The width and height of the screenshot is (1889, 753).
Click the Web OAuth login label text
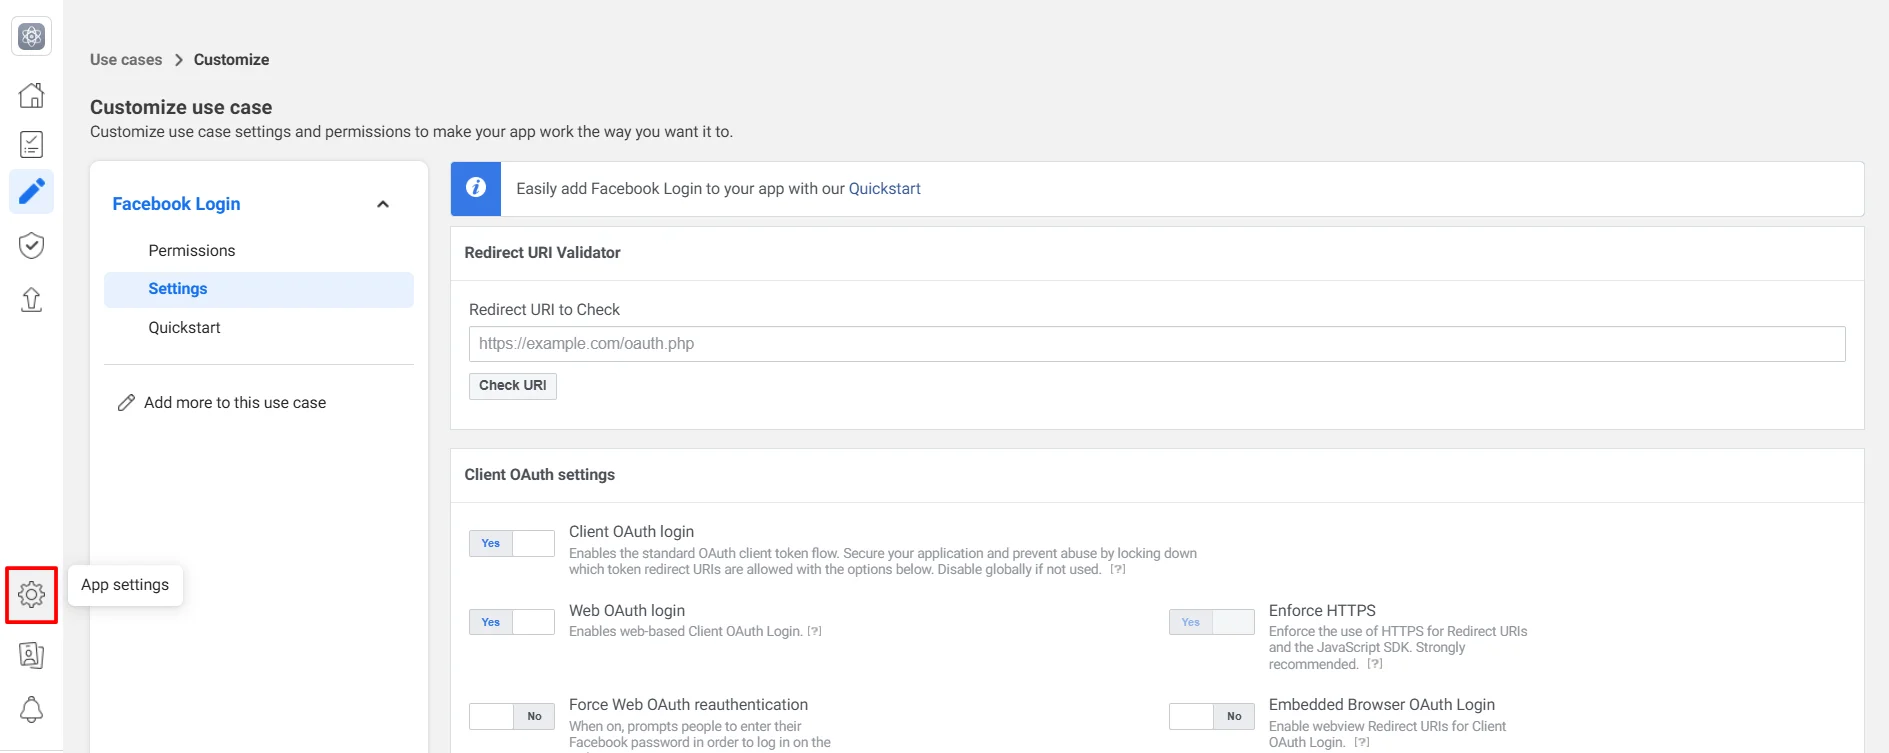(x=627, y=611)
